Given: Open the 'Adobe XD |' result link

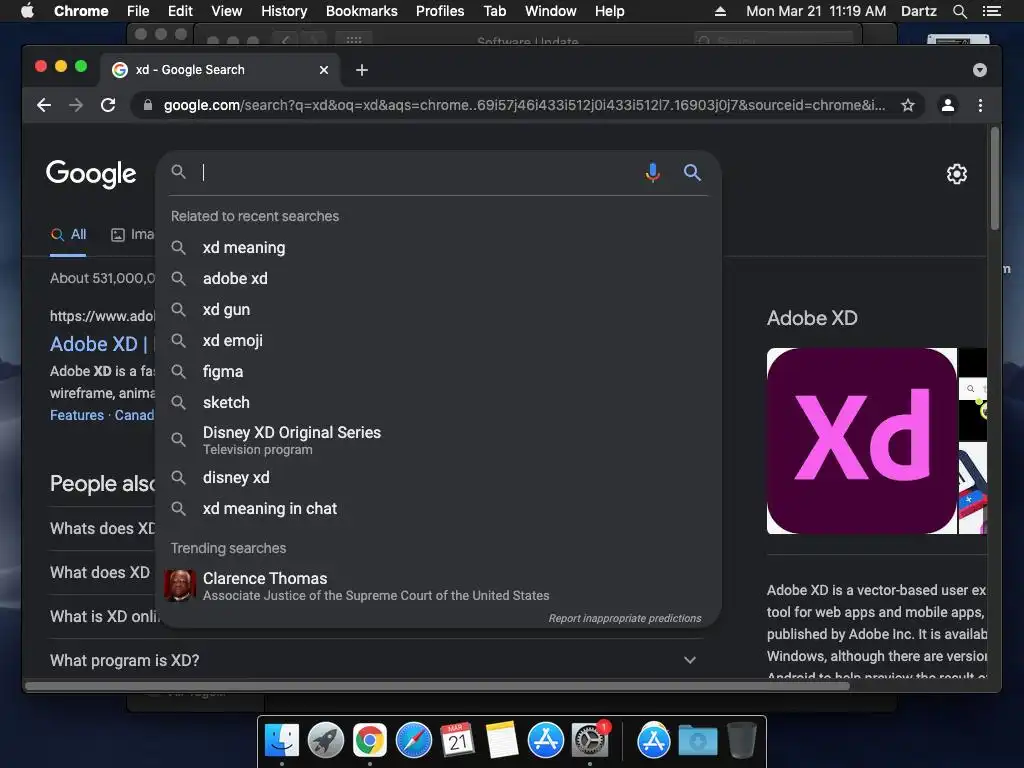Looking at the screenshot, I should (x=99, y=344).
